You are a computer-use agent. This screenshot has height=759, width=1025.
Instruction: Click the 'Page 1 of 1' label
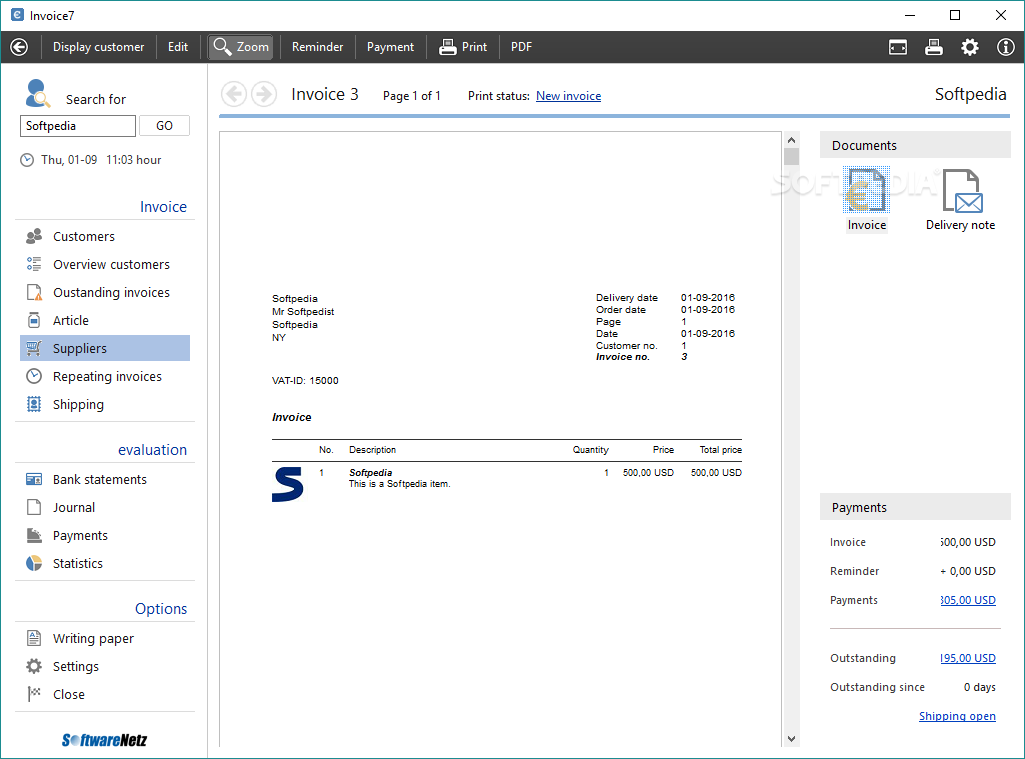click(412, 96)
